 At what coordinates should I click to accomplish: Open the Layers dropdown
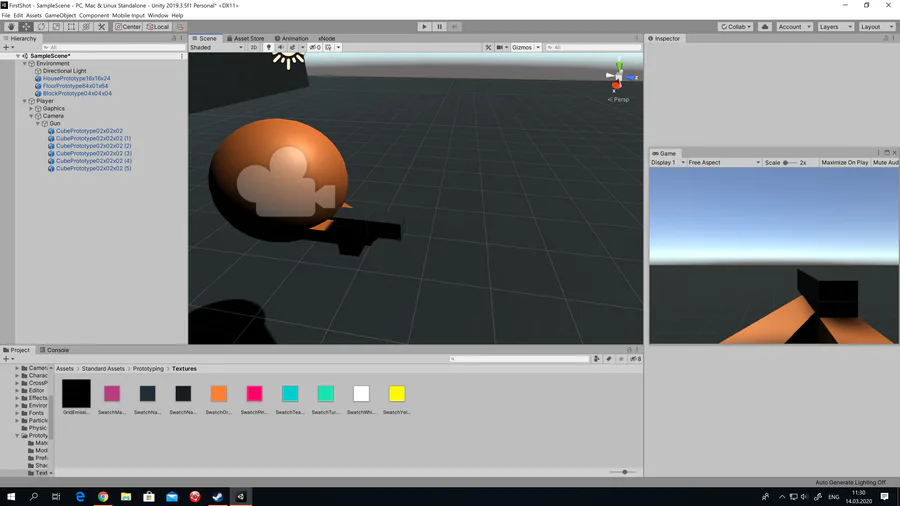(x=835, y=26)
